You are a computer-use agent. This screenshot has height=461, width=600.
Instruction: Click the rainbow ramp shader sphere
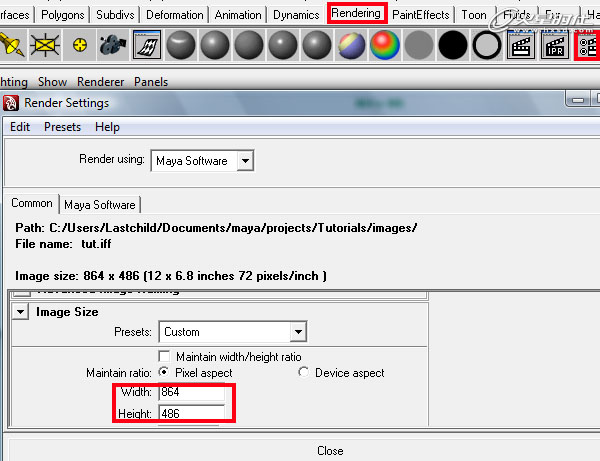click(x=385, y=45)
